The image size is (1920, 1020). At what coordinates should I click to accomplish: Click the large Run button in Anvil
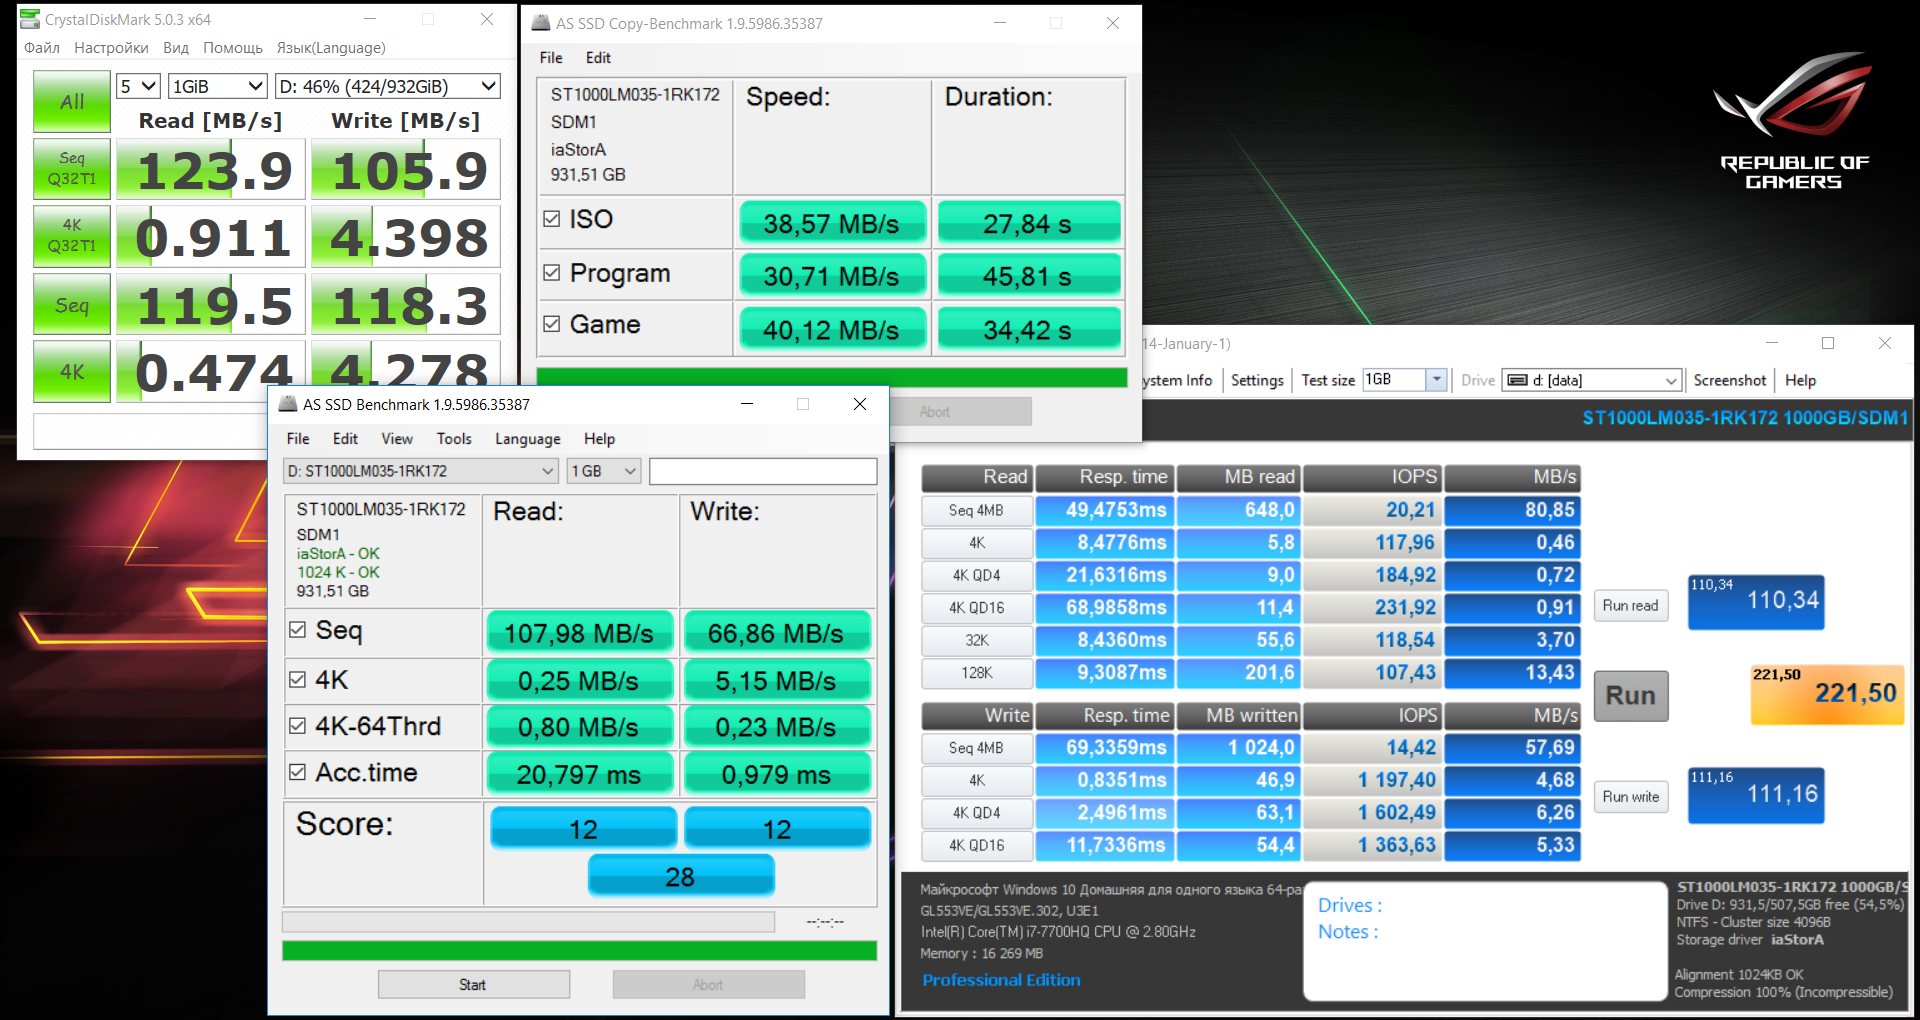(1631, 696)
